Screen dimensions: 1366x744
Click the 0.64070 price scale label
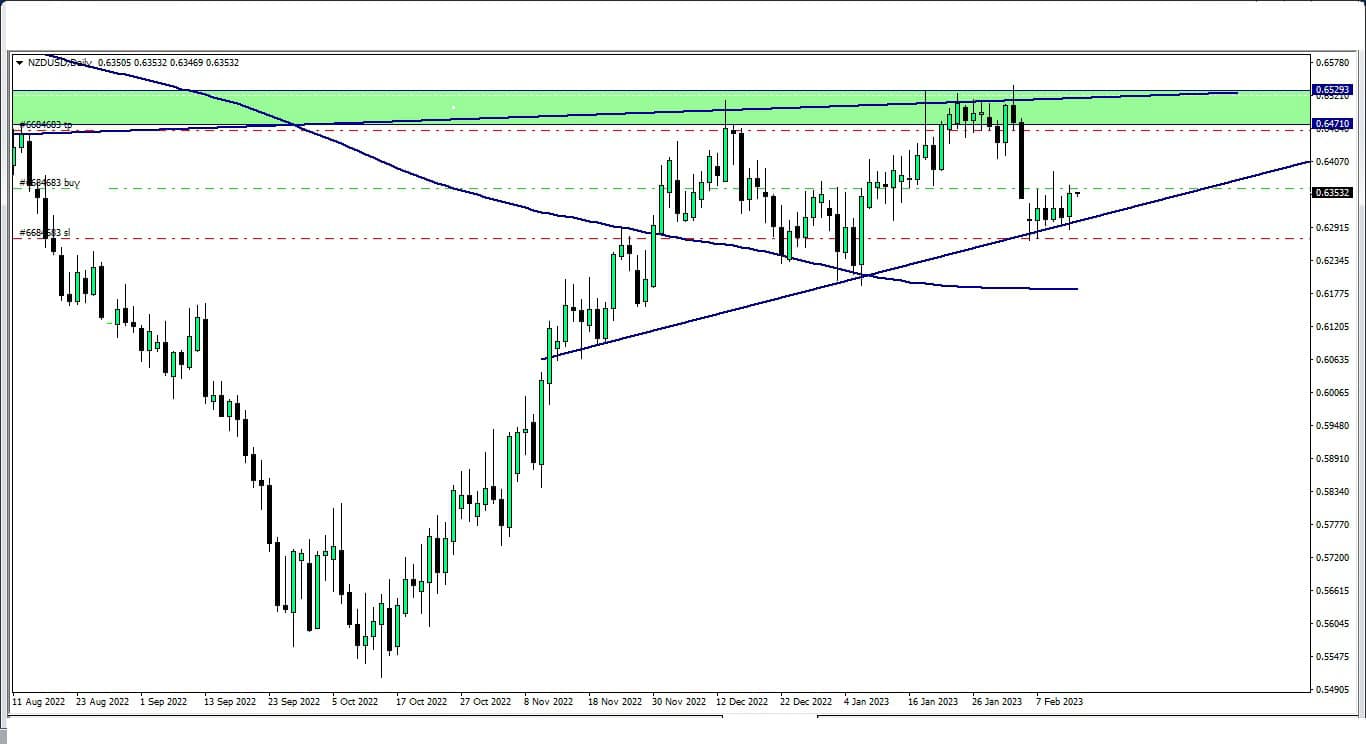(1332, 161)
